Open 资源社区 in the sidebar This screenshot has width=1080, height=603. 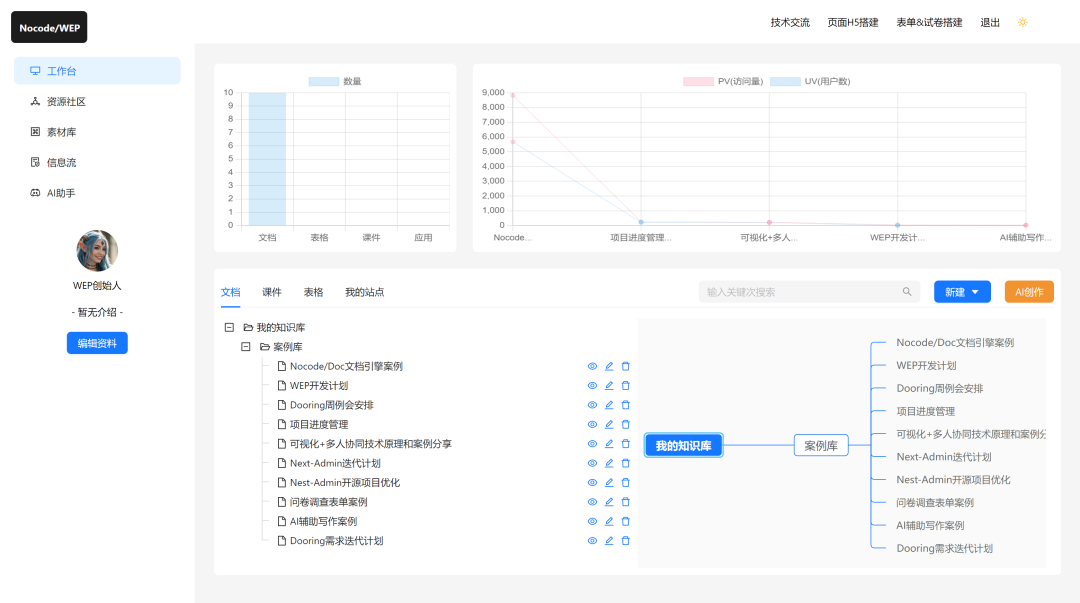[x=66, y=101]
